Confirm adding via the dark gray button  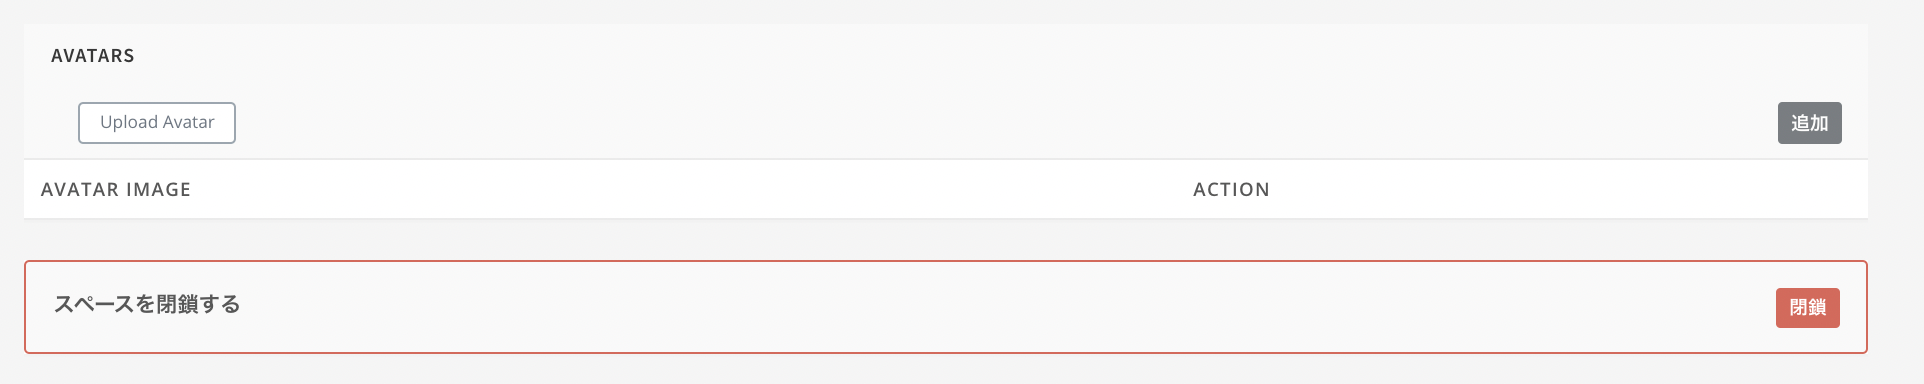(1809, 123)
